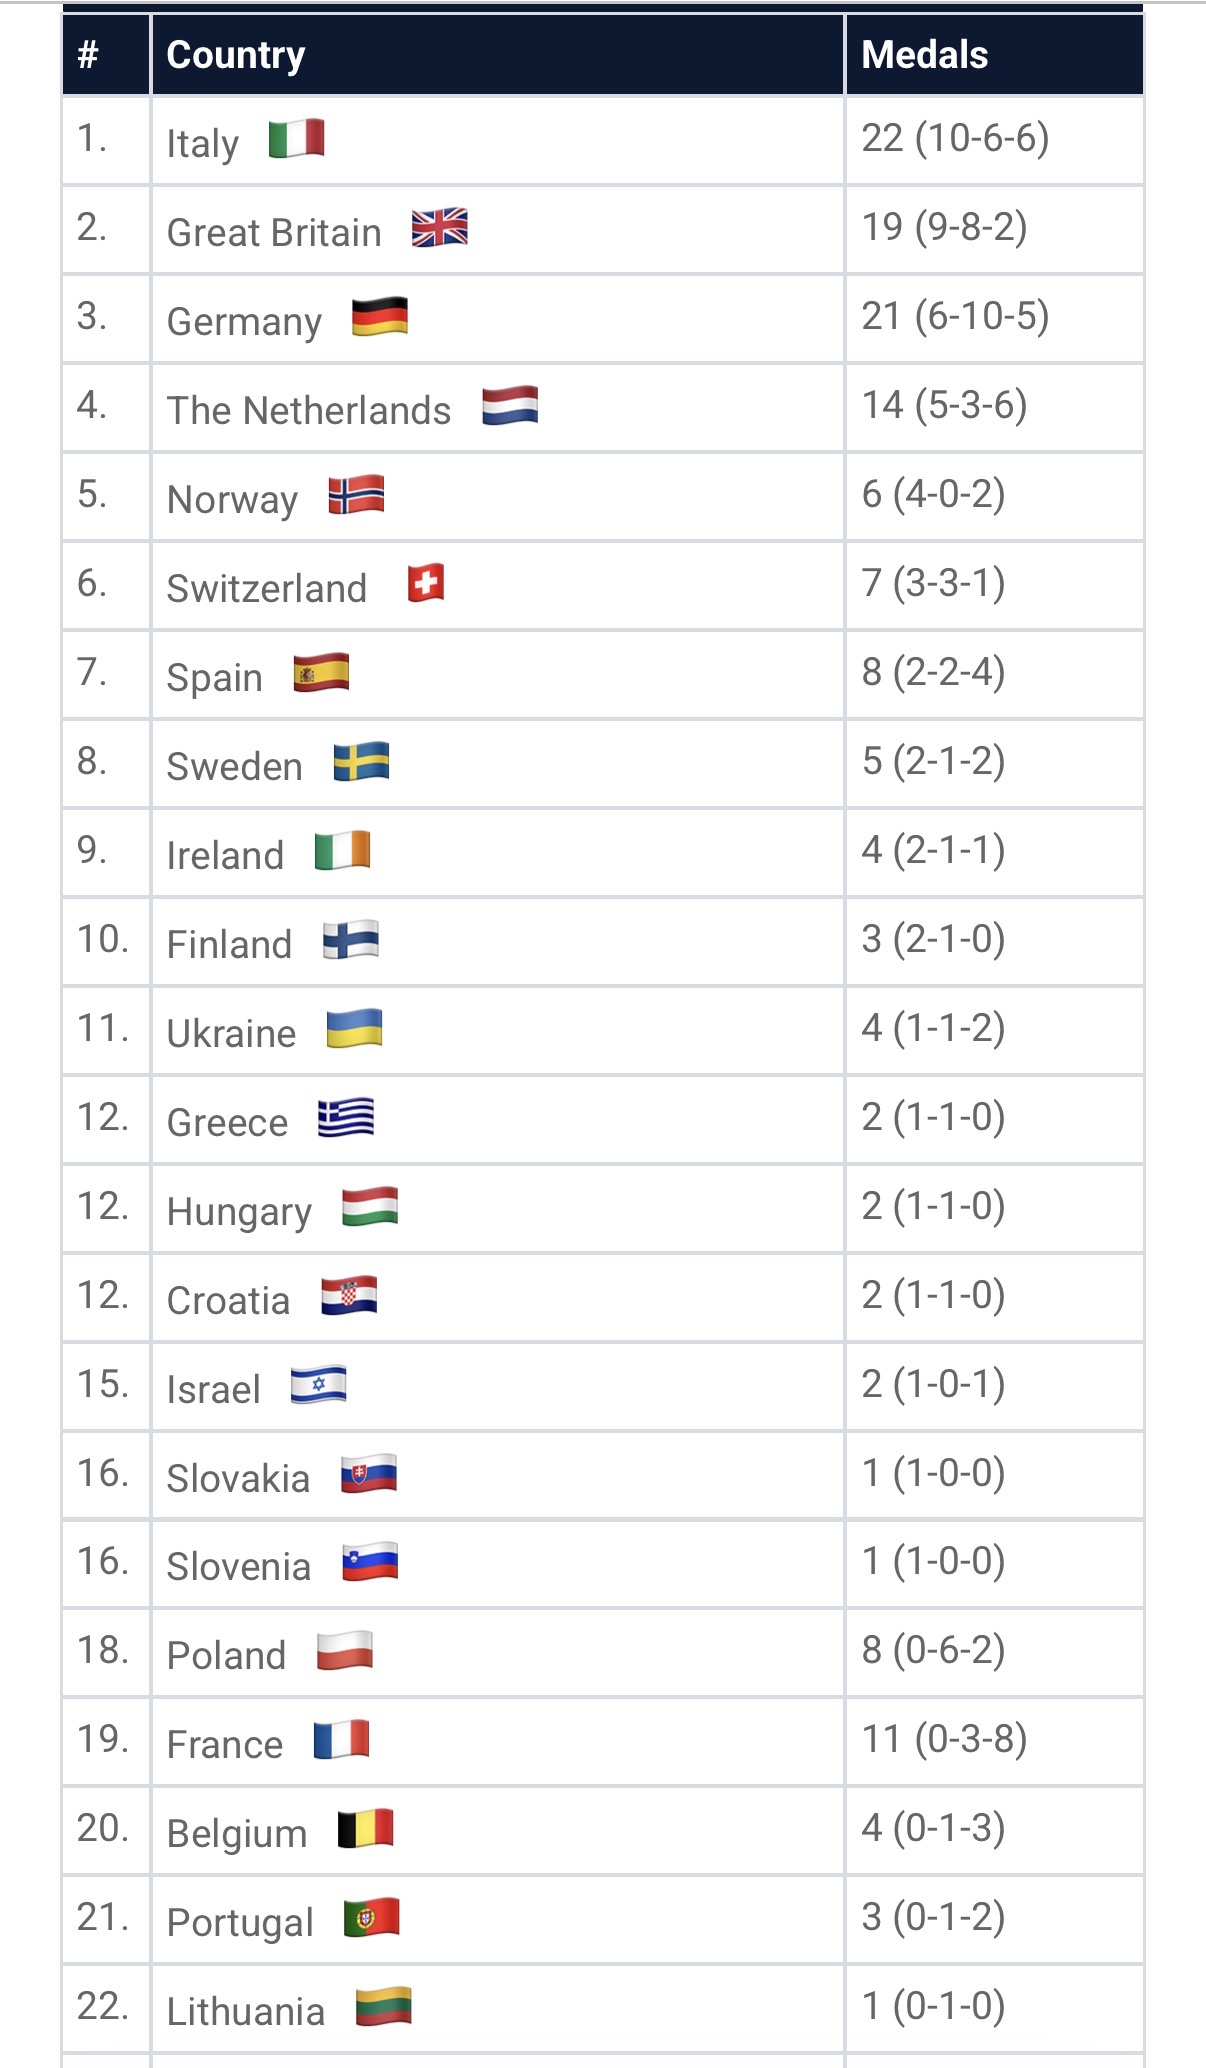Tap the Netherlands flag icon
1206x2068 pixels.
(x=510, y=406)
